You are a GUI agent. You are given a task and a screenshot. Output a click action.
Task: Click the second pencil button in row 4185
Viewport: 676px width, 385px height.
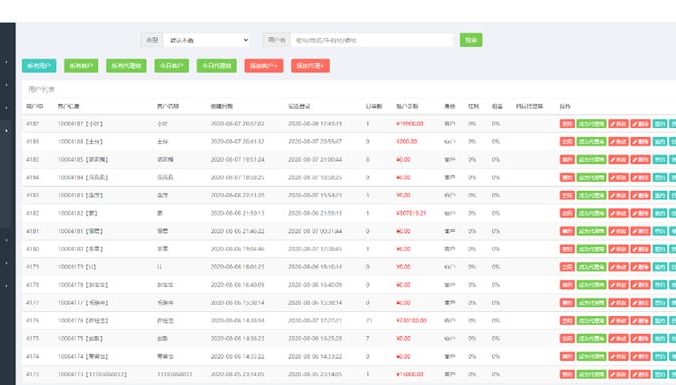tap(640, 160)
